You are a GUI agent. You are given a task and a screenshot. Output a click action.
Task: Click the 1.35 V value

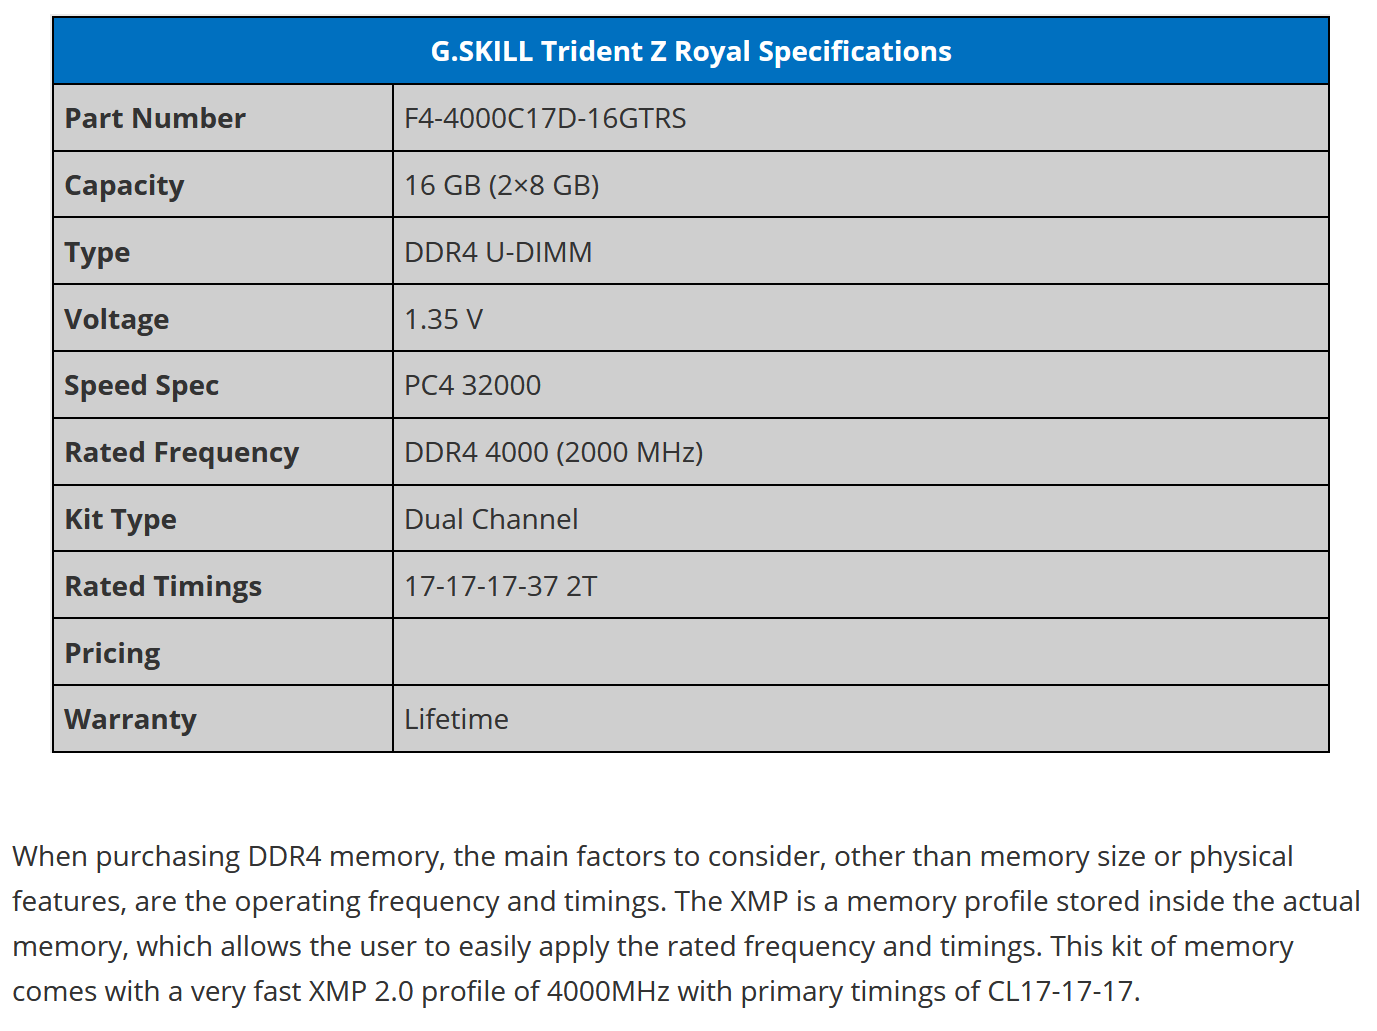443,319
